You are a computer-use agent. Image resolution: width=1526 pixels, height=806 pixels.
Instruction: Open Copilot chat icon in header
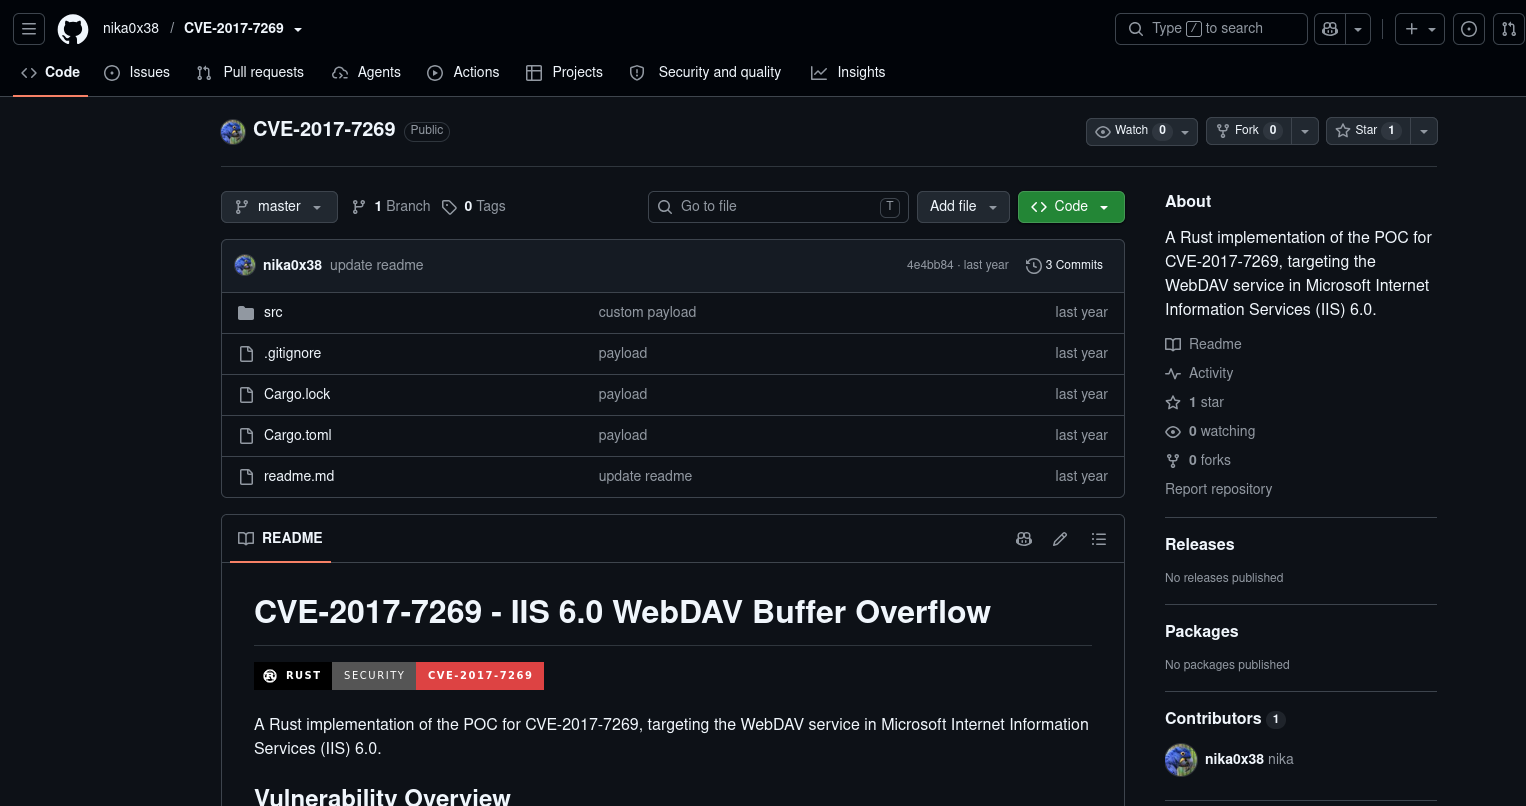(x=1330, y=29)
